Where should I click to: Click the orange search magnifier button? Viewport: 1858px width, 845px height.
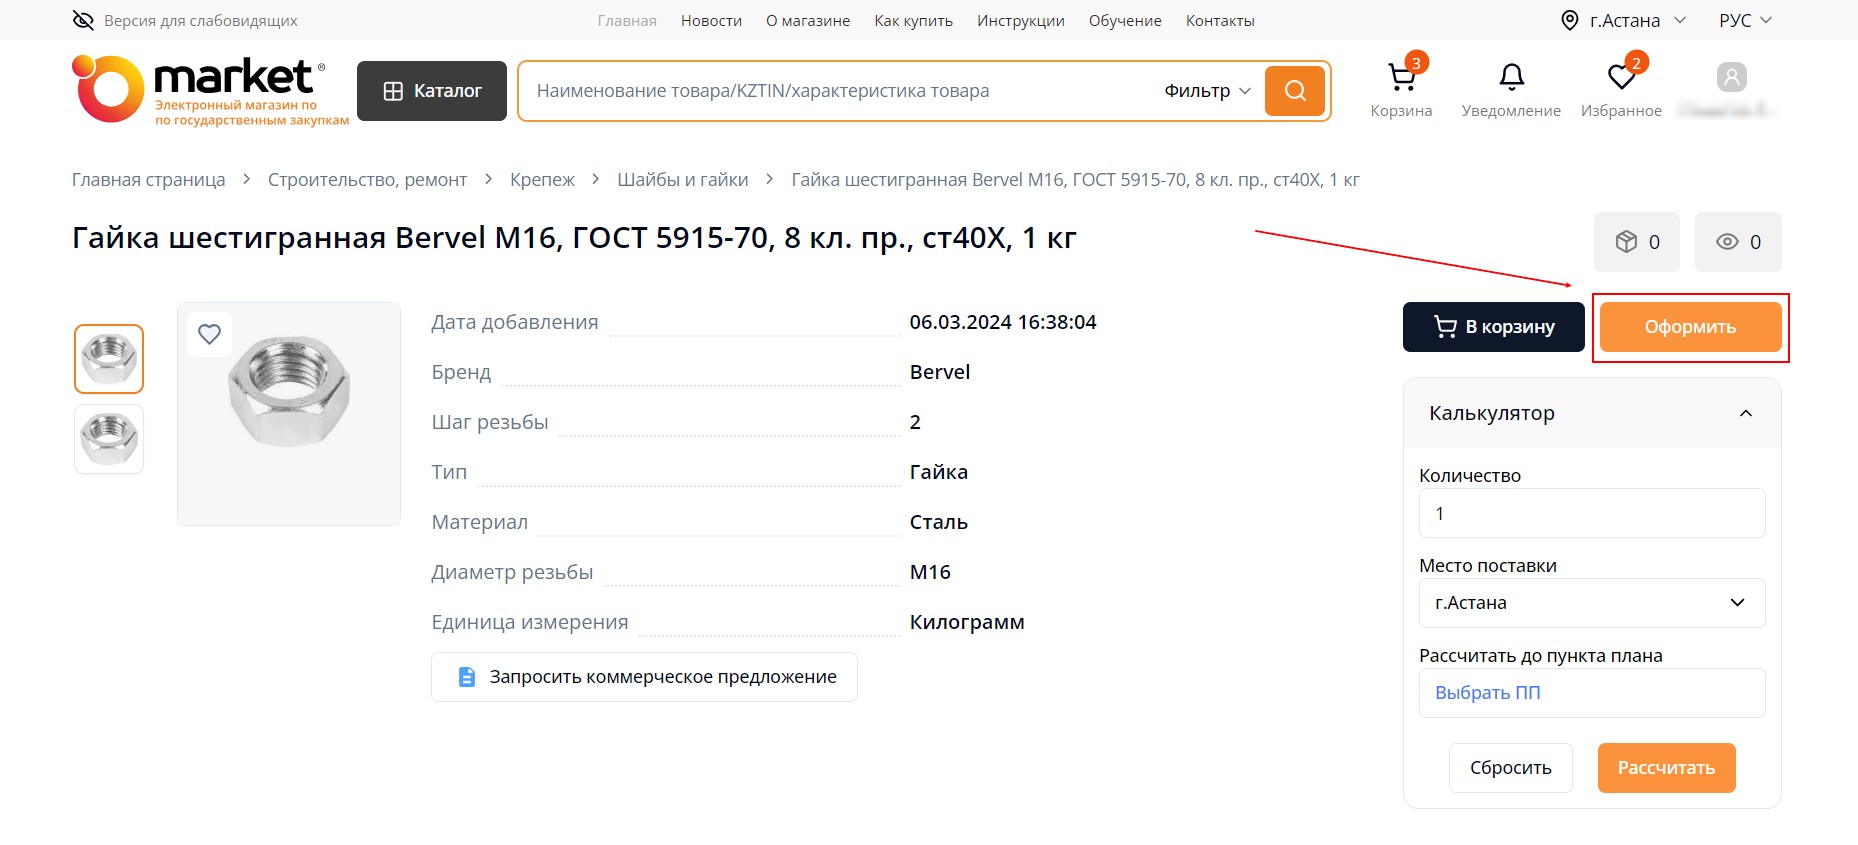coord(1295,91)
